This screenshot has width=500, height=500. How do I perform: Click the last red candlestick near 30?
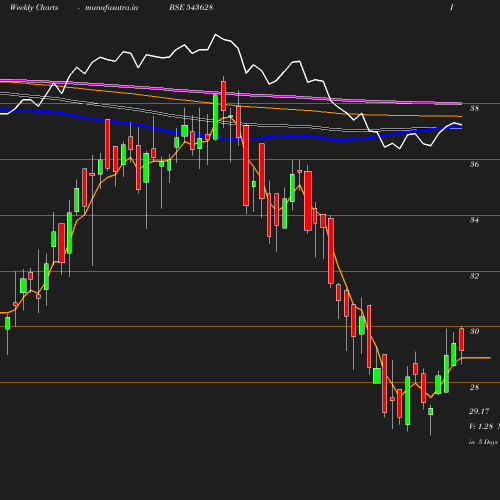point(462,339)
